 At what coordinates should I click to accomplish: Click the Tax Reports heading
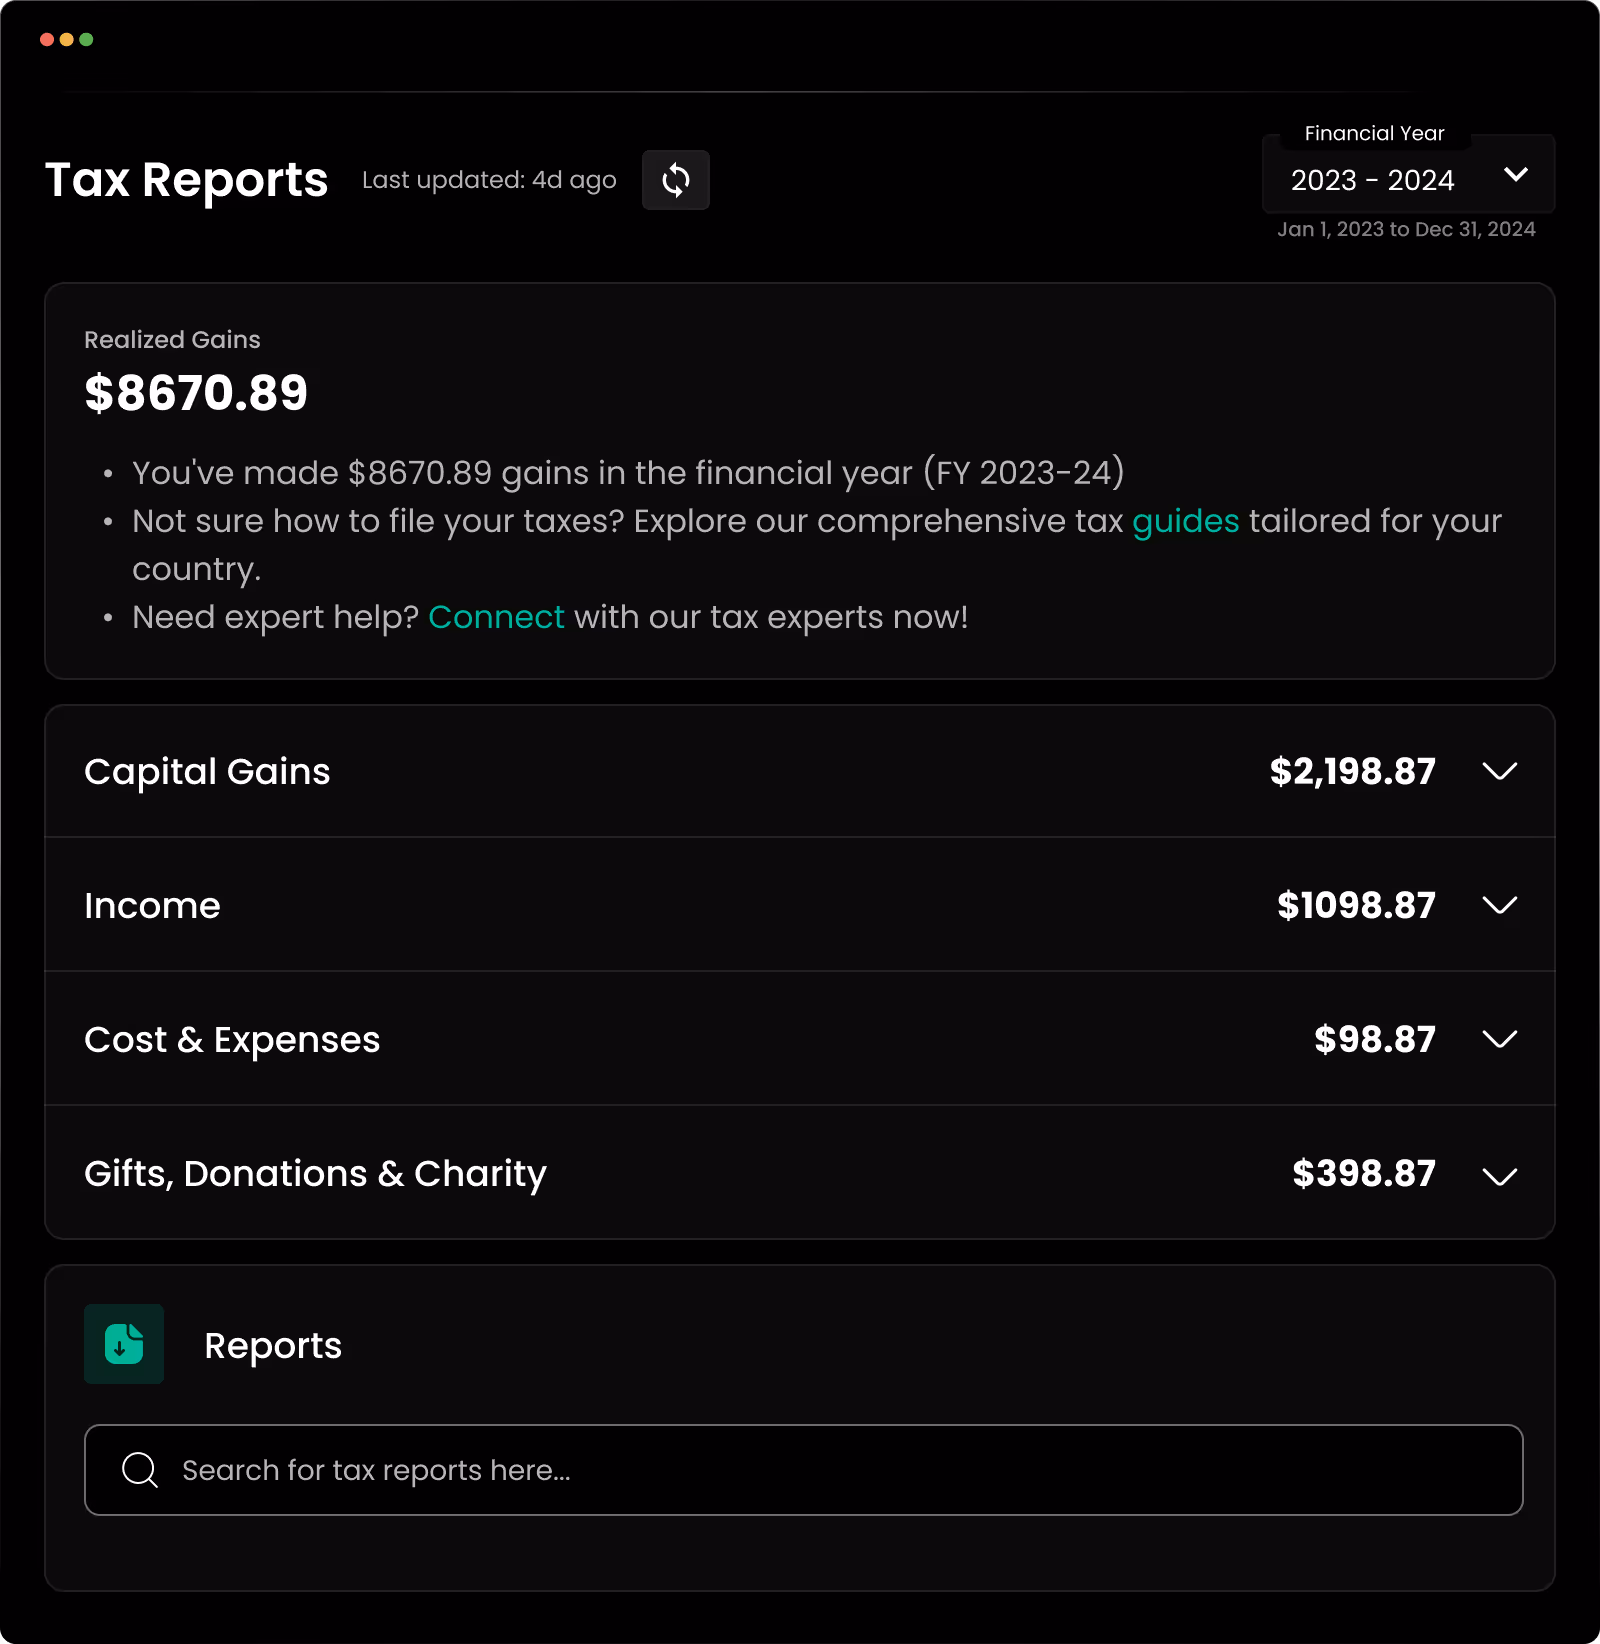coord(186,180)
